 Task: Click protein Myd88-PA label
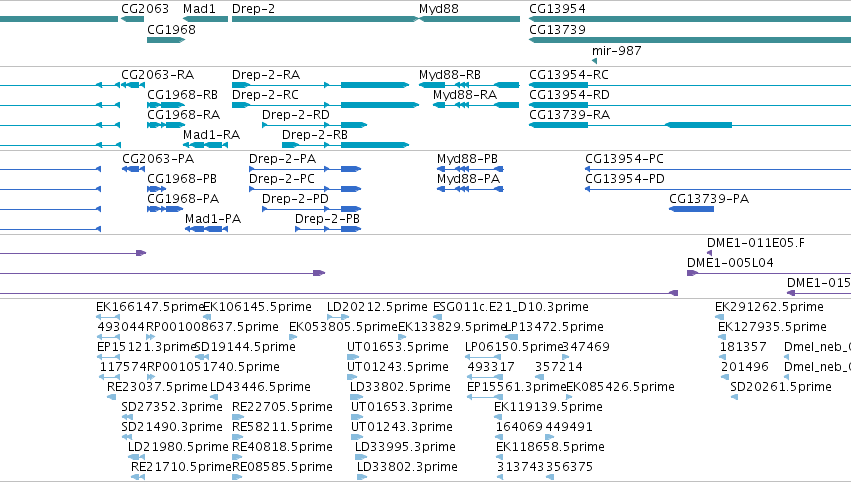(x=468, y=179)
